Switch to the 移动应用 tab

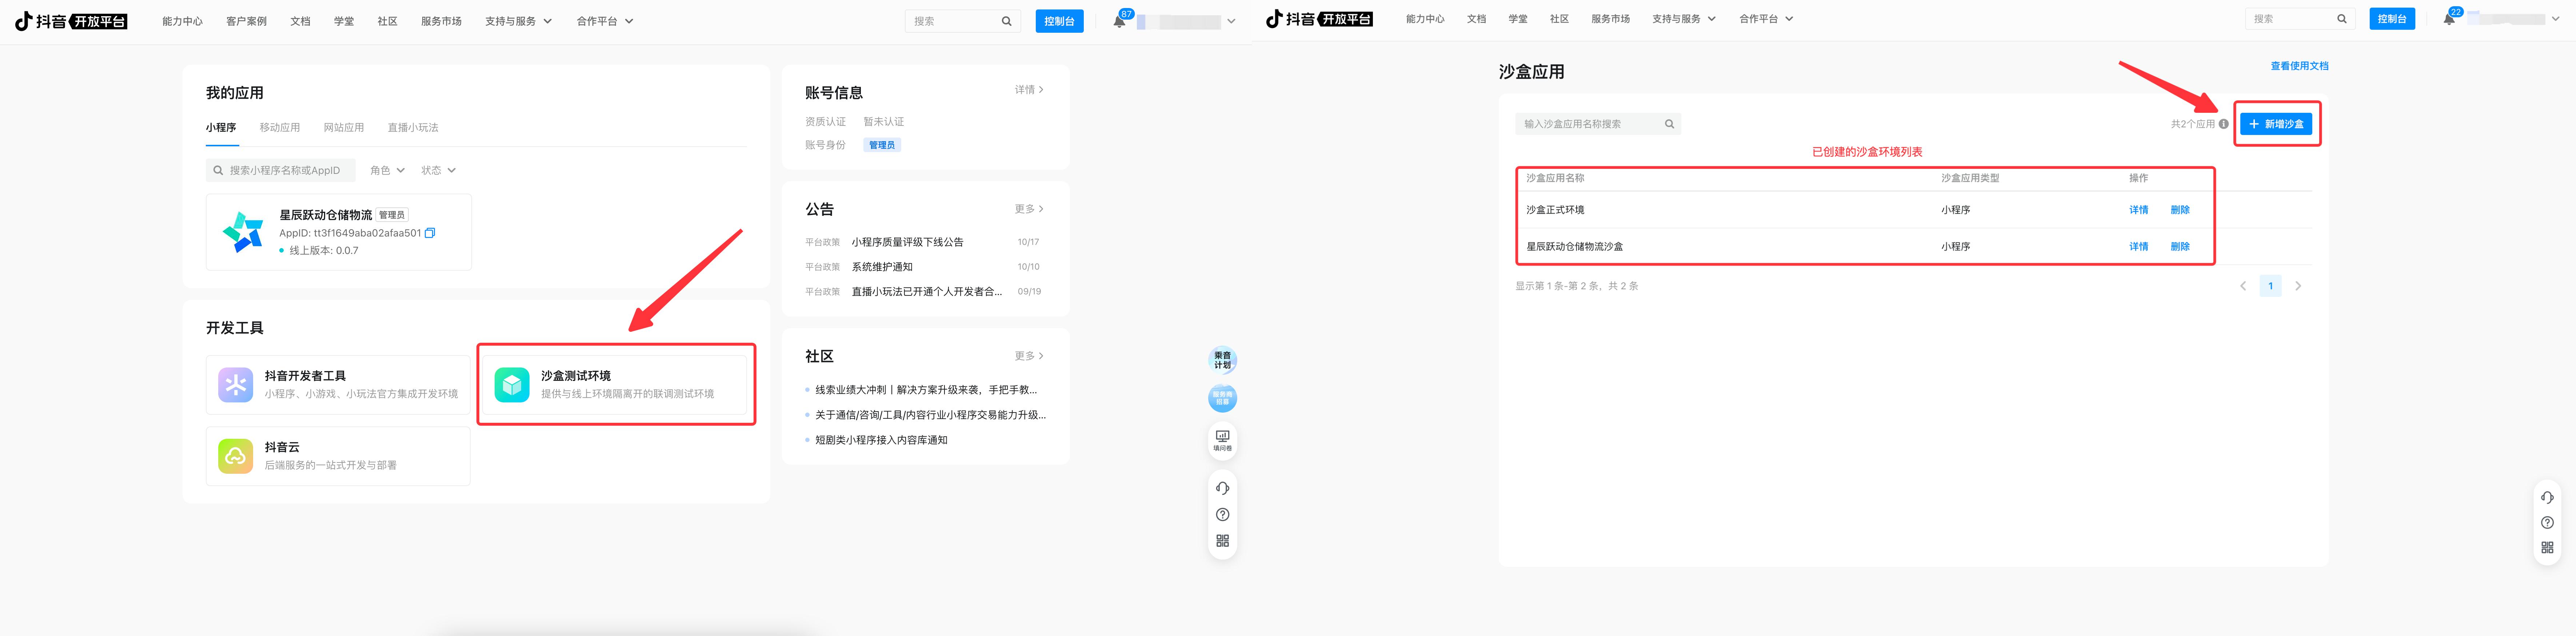(280, 128)
